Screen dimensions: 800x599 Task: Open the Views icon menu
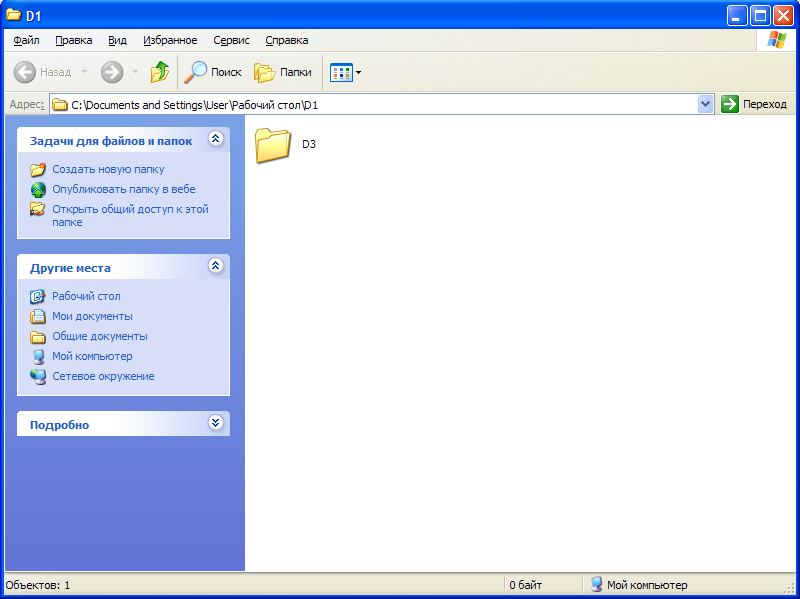pos(341,72)
